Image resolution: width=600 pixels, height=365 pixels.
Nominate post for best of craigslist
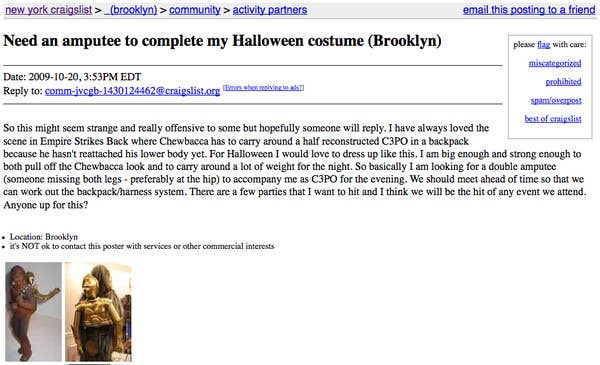click(553, 119)
